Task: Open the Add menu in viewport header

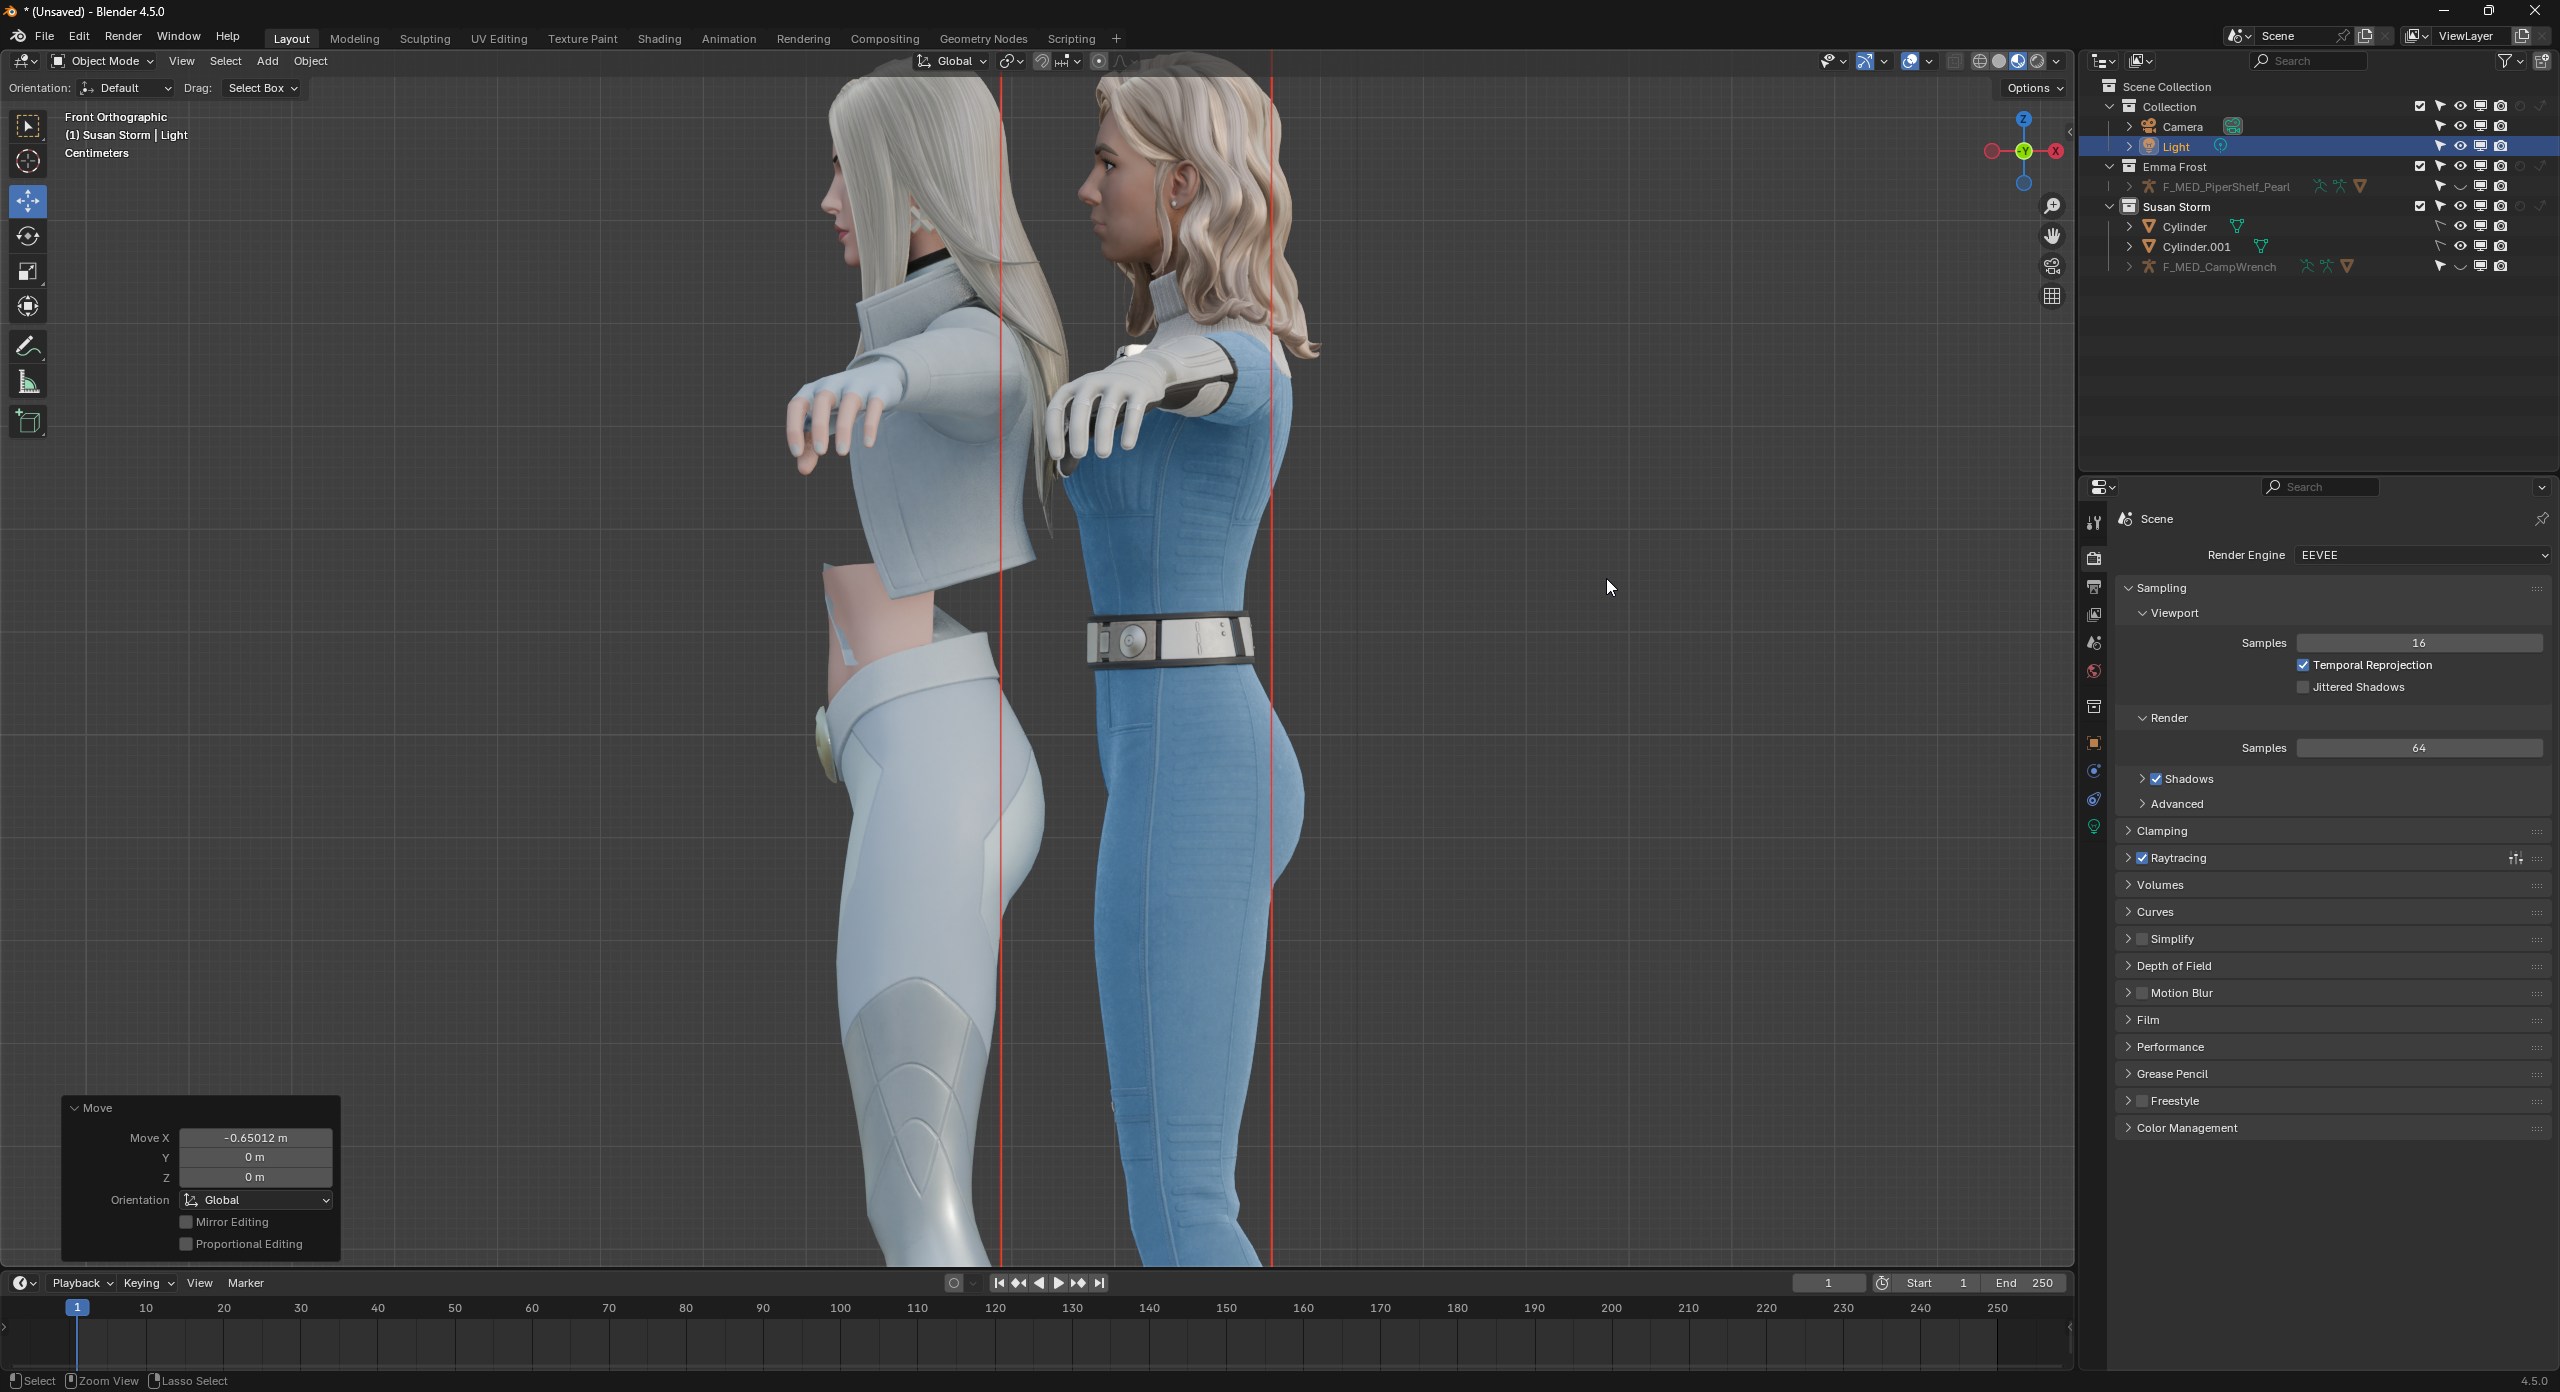Action: (x=267, y=61)
